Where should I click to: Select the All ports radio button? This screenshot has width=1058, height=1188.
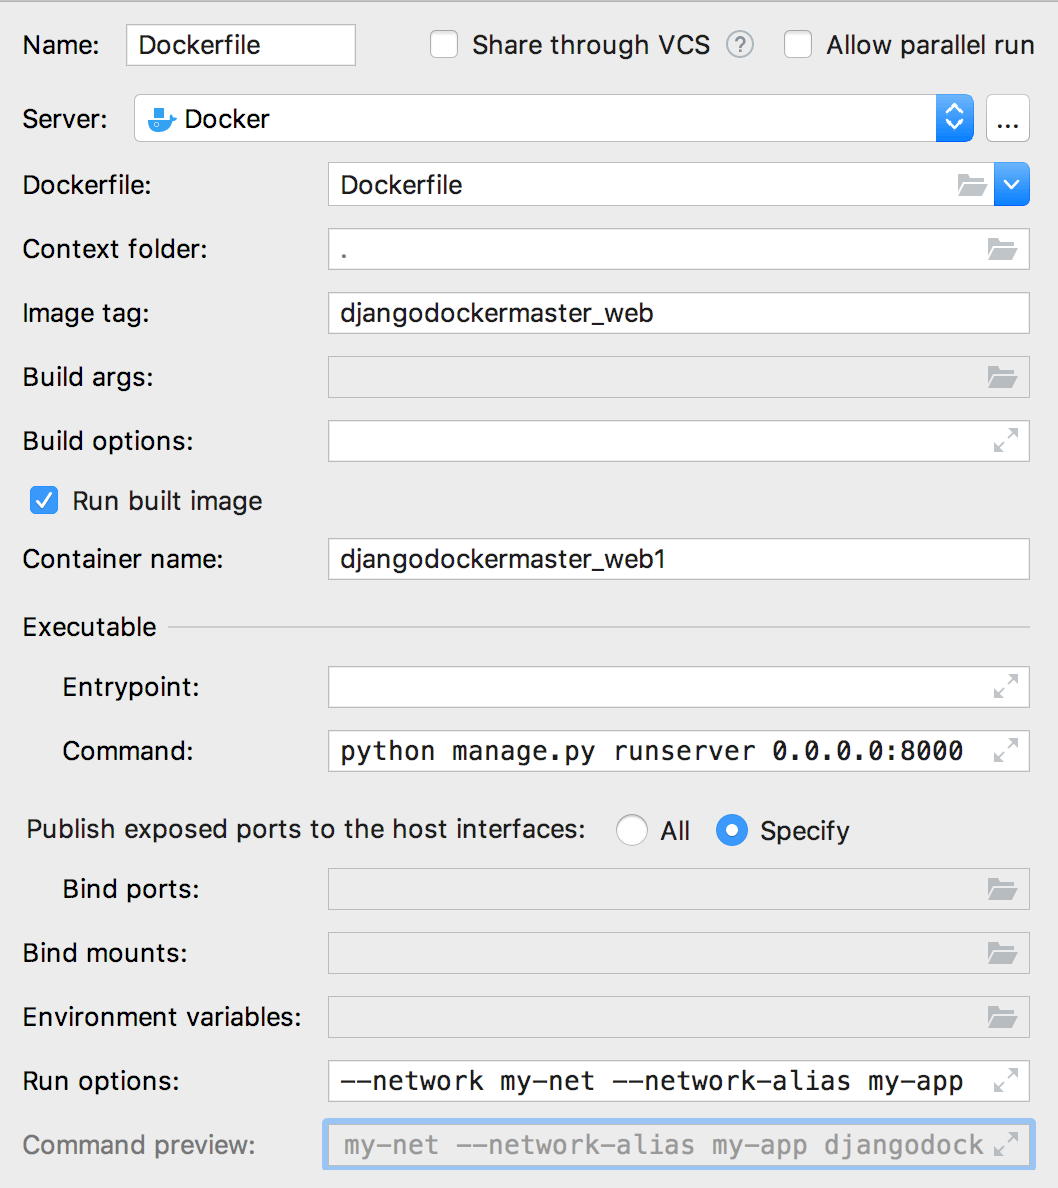[x=631, y=830]
